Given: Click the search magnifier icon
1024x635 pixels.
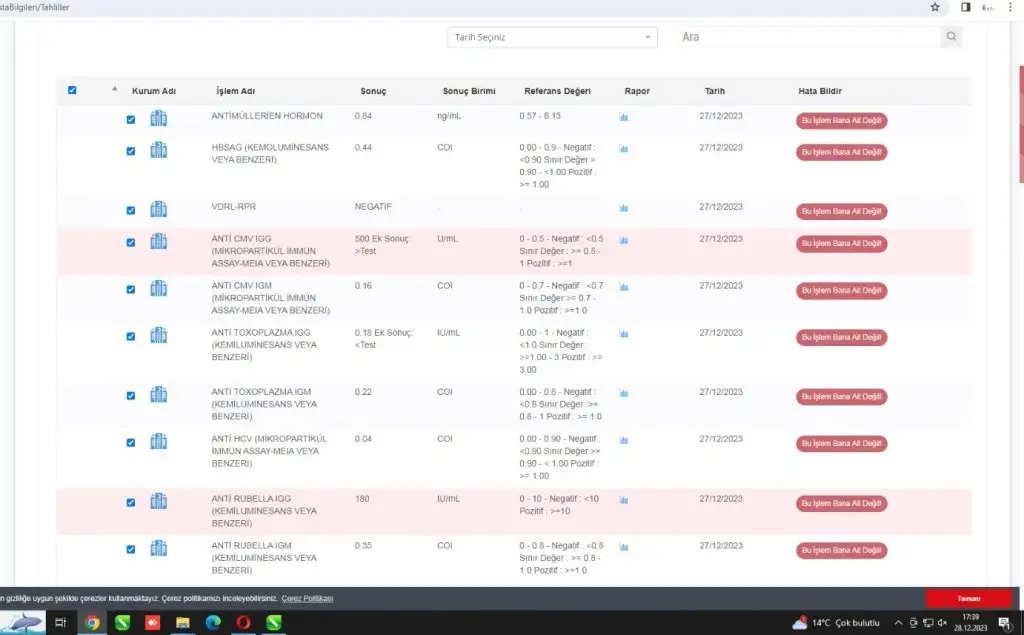Looking at the screenshot, I should (x=951, y=37).
